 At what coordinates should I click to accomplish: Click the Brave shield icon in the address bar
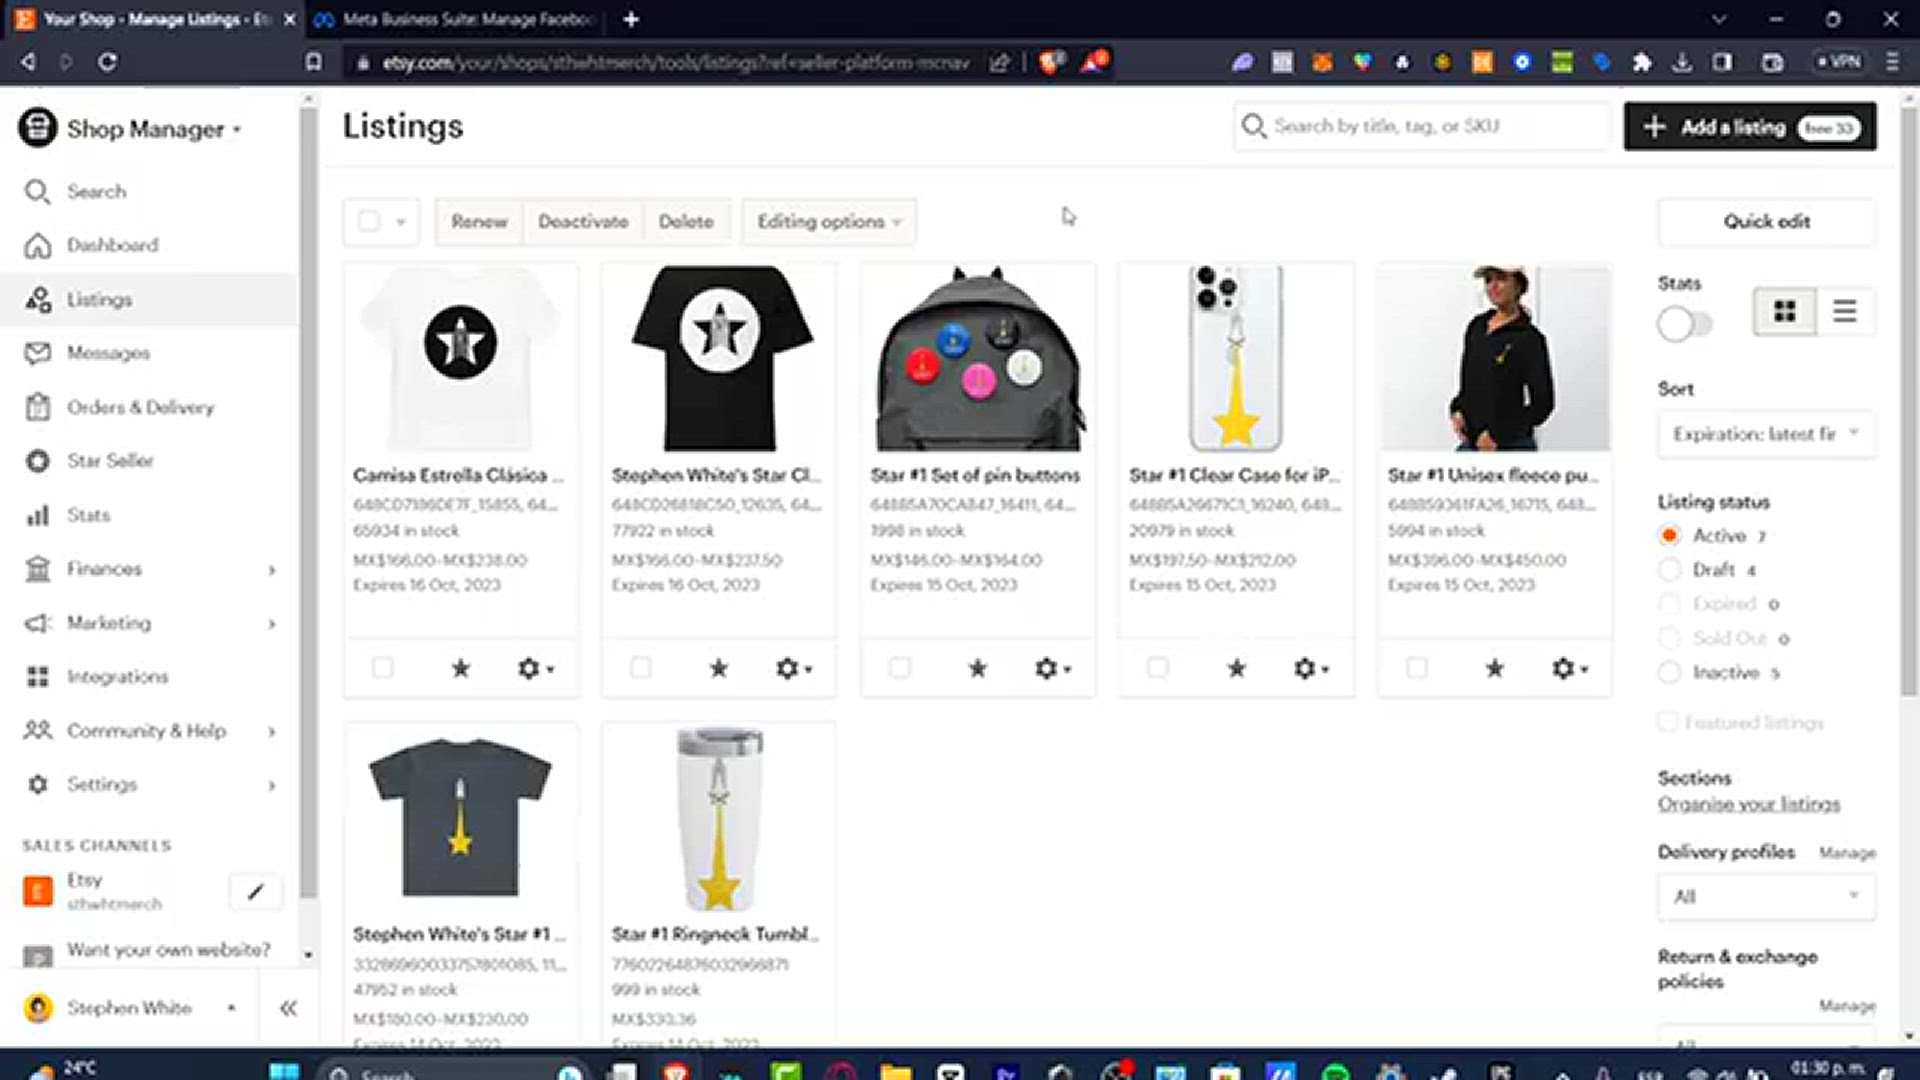pos(1051,62)
